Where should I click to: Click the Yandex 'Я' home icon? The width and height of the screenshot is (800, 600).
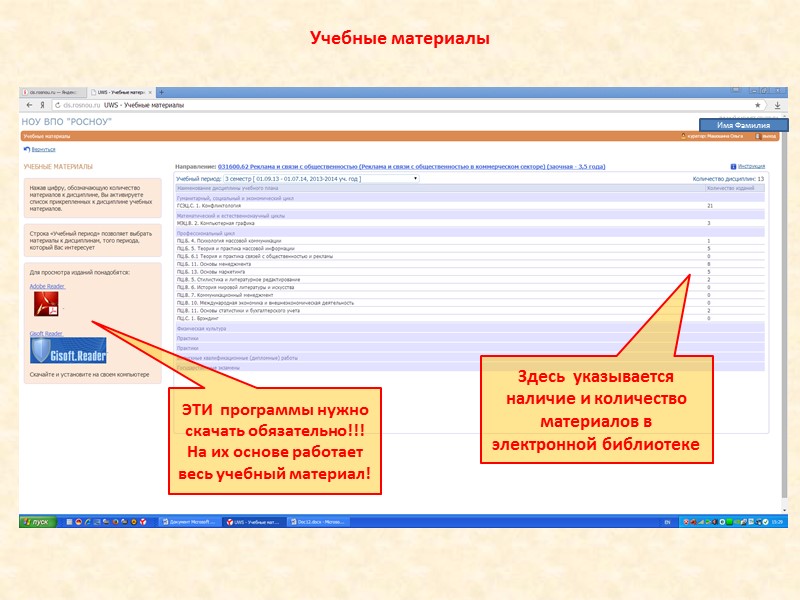point(42,105)
